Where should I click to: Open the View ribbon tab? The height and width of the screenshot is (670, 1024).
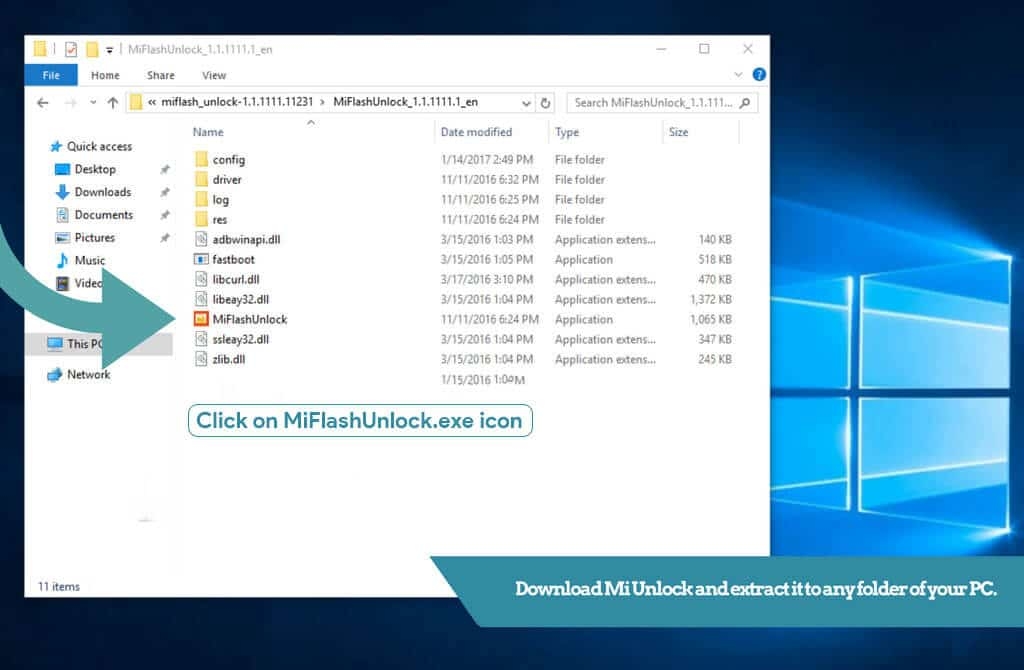pyautogui.click(x=214, y=75)
